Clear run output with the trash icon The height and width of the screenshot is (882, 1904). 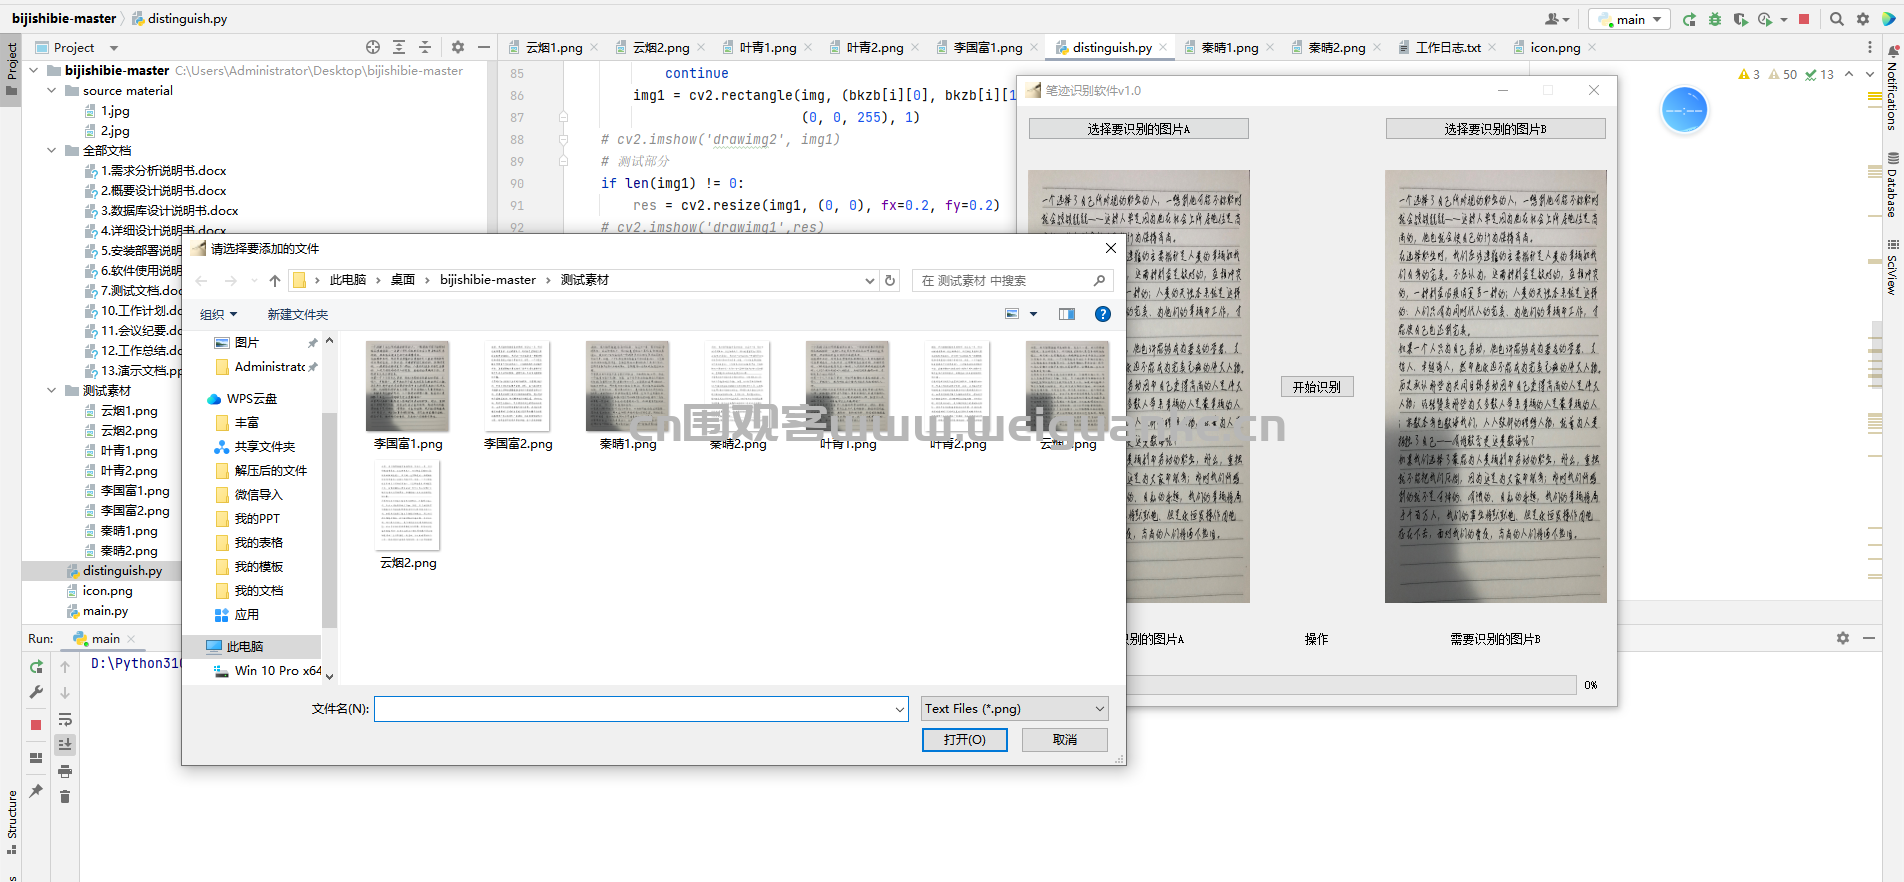click(x=65, y=797)
